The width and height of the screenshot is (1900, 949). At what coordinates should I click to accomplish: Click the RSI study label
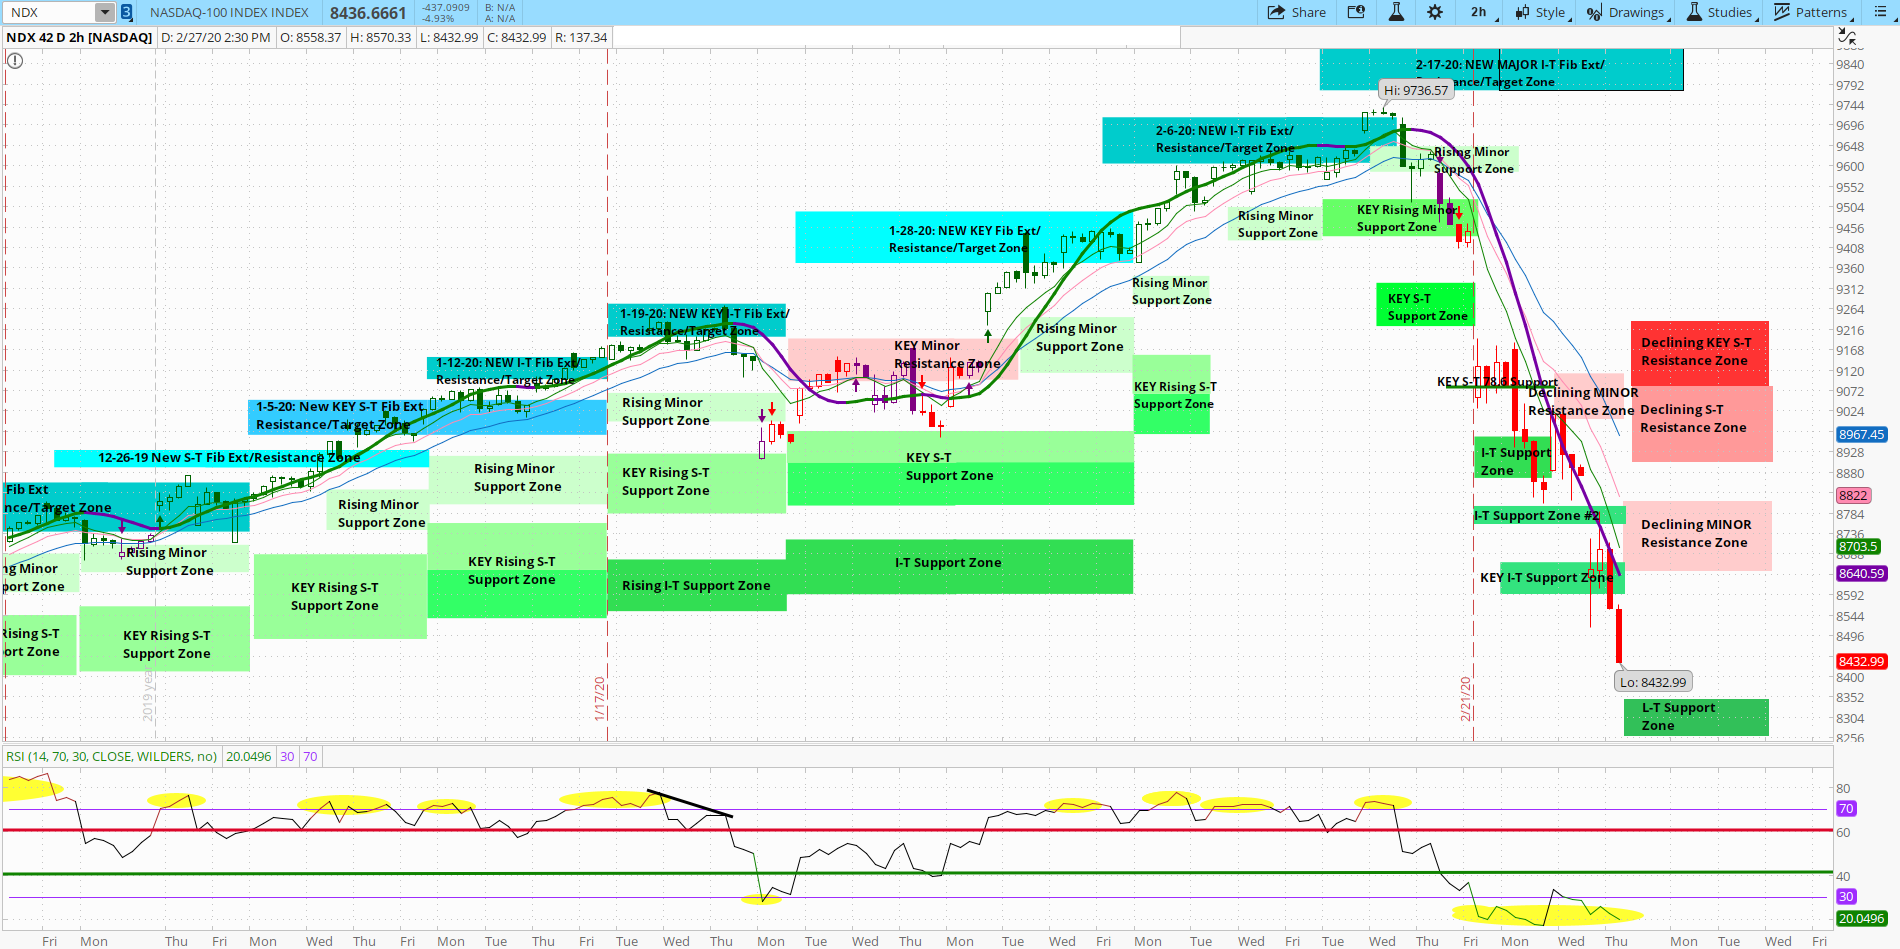[111, 756]
